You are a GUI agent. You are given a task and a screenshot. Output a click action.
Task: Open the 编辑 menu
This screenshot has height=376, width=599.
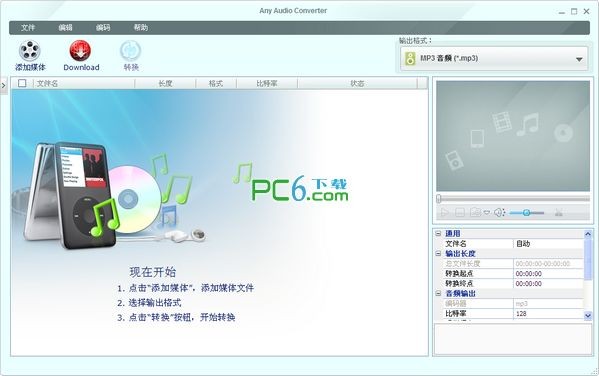65,28
